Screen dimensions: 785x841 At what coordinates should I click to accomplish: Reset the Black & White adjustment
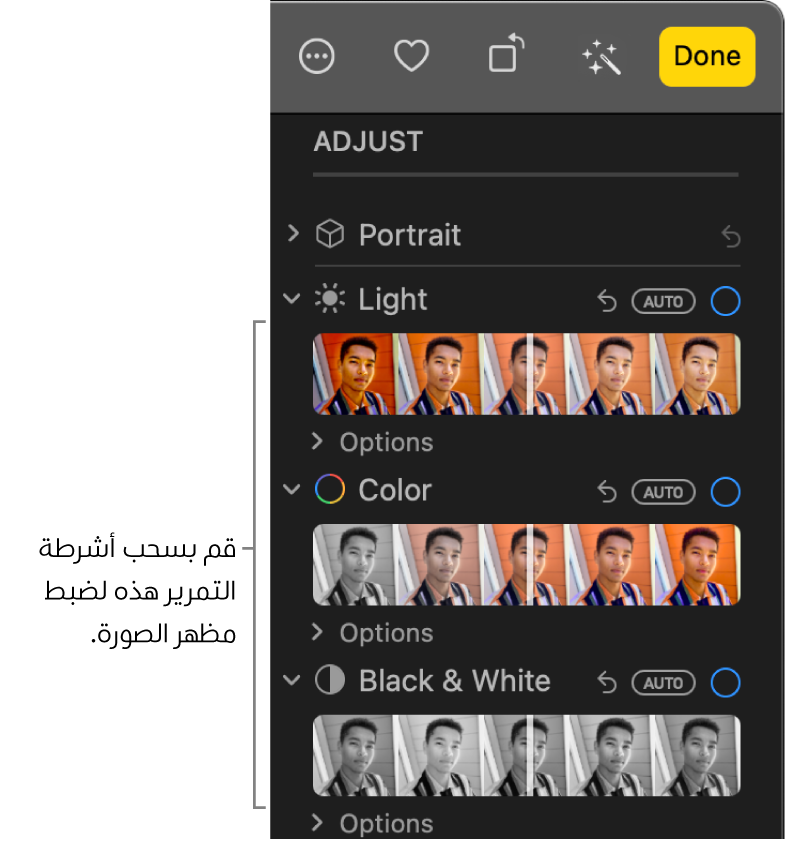pyautogui.click(x=607, y=683)
